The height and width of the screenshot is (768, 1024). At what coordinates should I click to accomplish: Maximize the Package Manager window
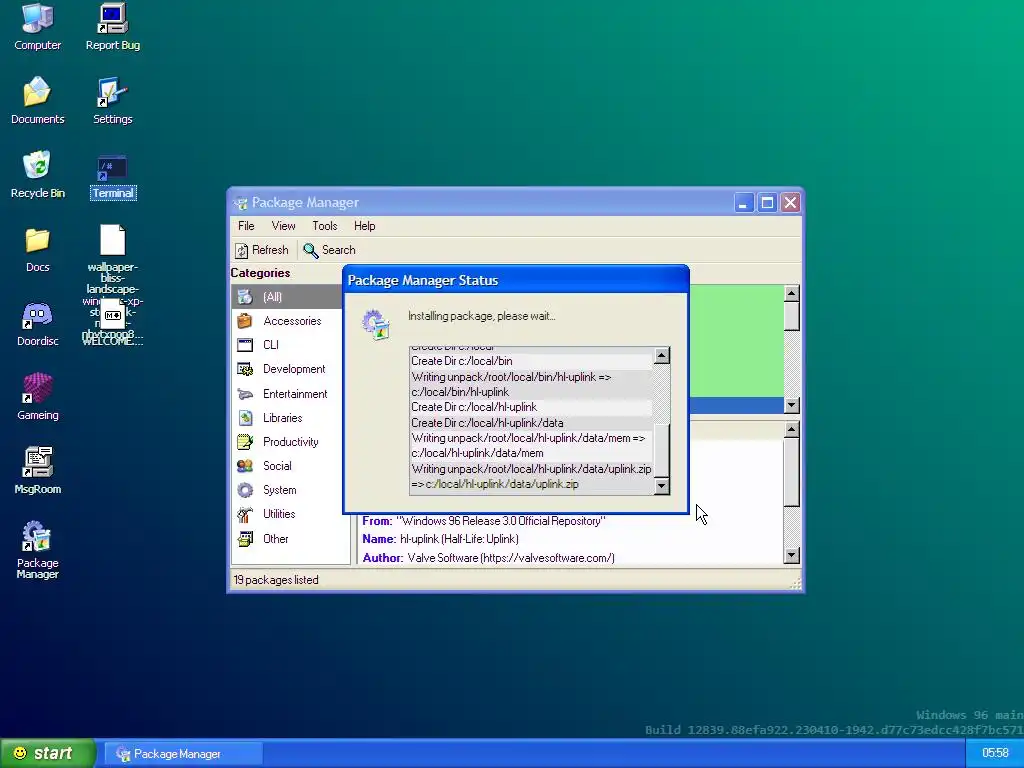pyautogui.click(x=767, y=202)
